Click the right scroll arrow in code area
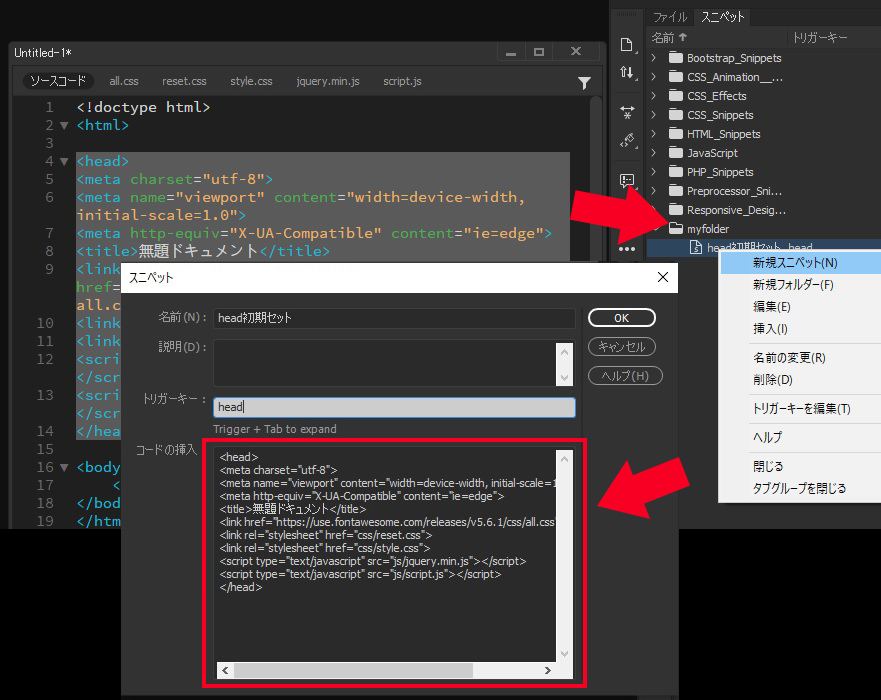 coord(547,670)
